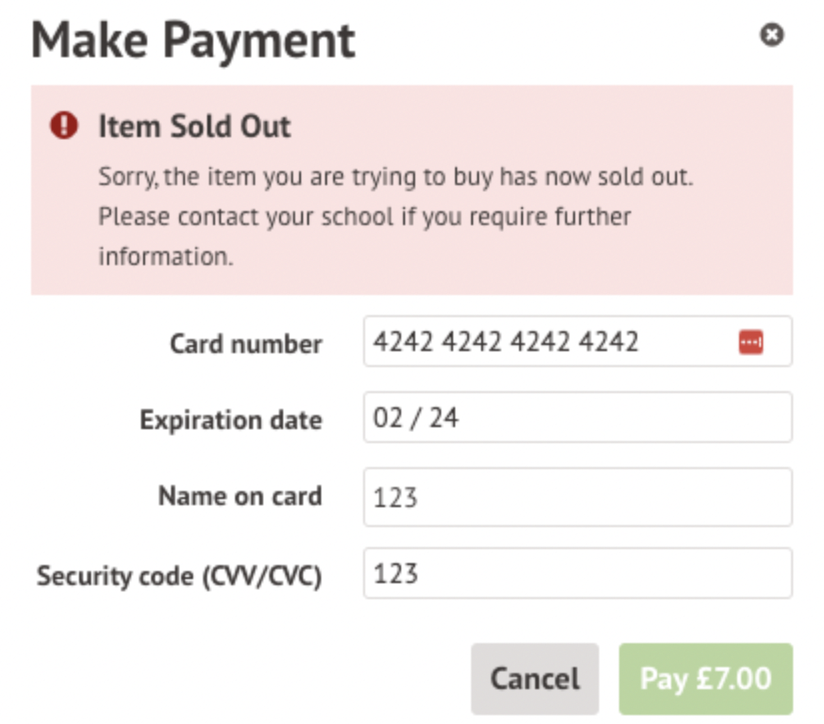Click the Pay £7.00 button
This screenshot has height=724, width=824.
(x=705, y=679)
